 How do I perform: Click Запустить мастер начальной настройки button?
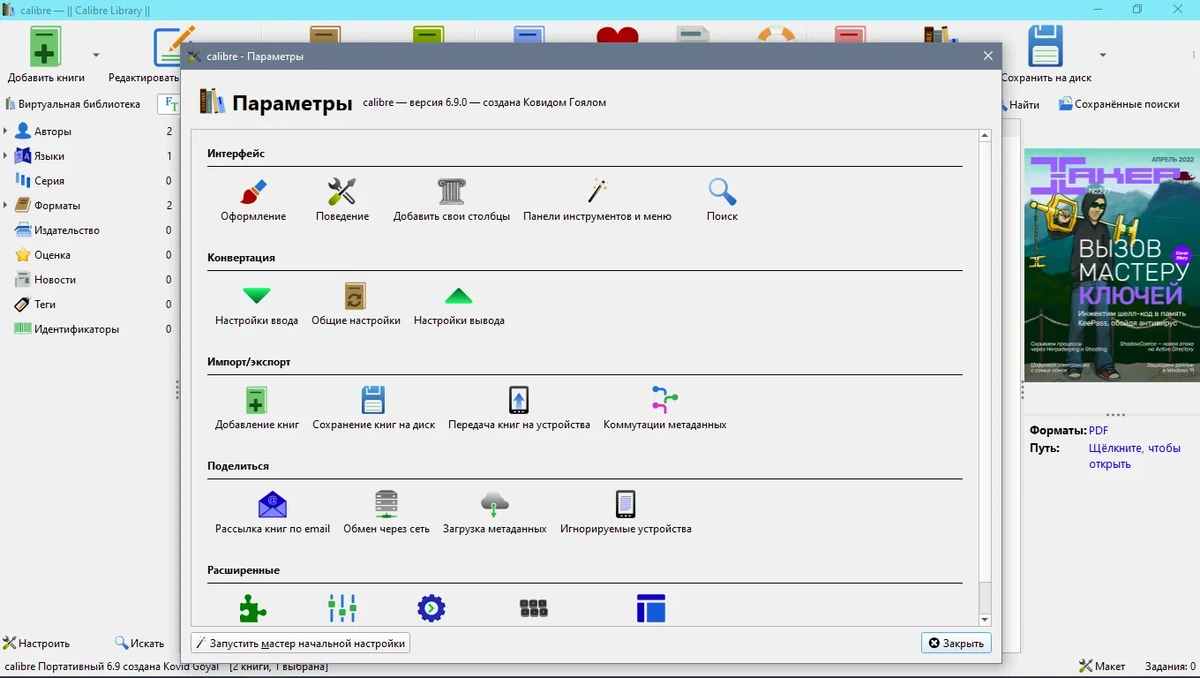tap(300, 643)
